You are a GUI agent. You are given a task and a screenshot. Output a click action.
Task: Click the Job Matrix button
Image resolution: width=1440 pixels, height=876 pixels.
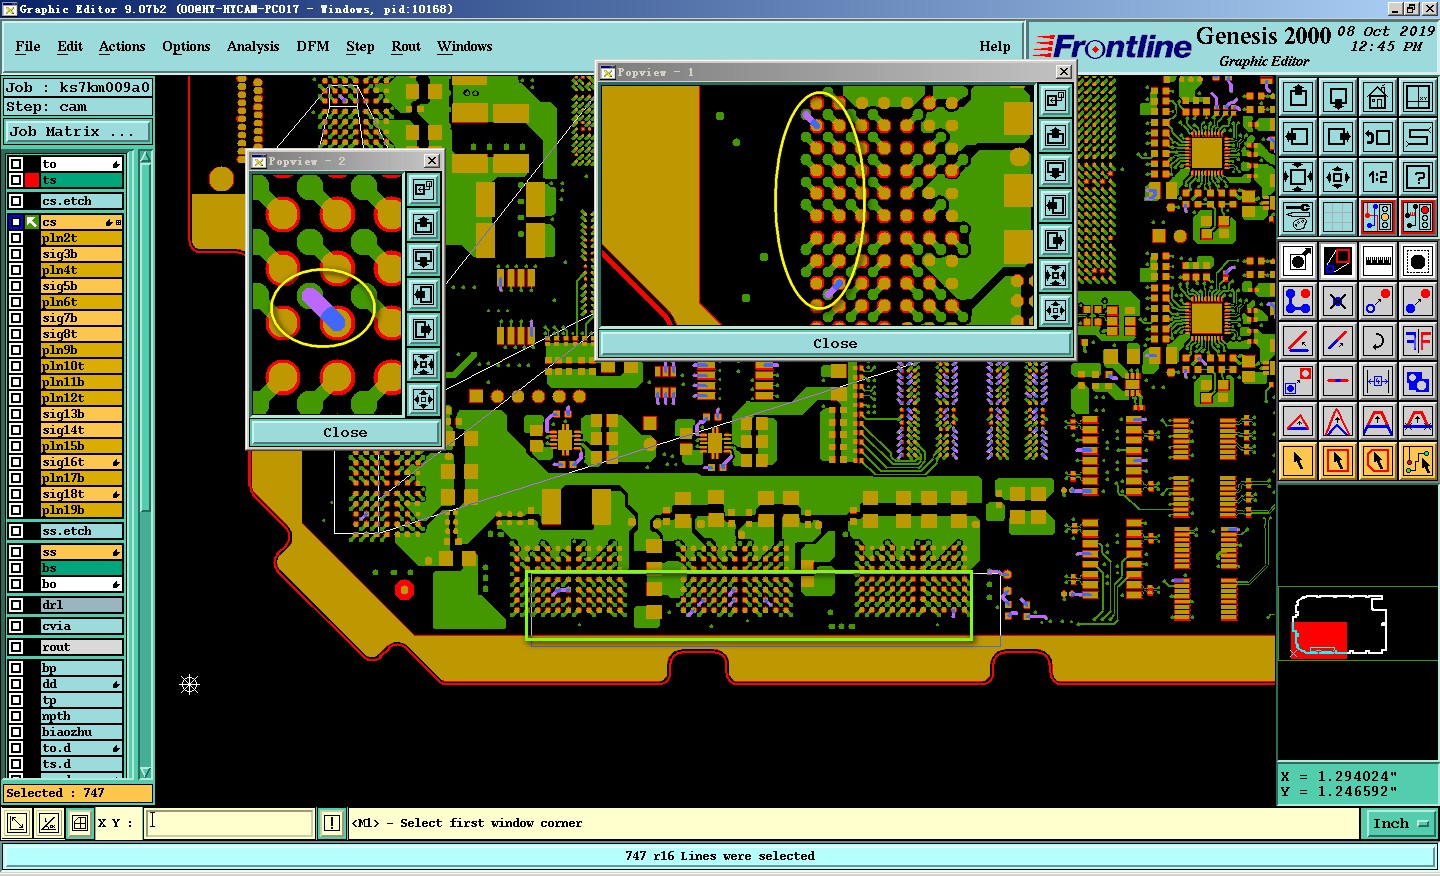coord(78,131)
